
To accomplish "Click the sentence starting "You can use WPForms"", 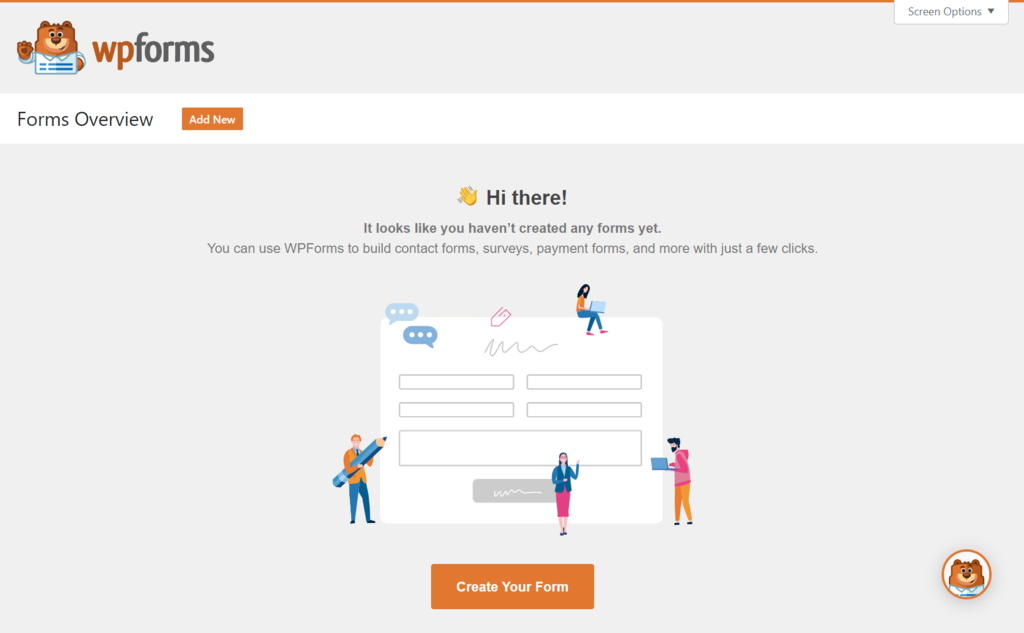I will pyautogui.click(x=512, y=248).
